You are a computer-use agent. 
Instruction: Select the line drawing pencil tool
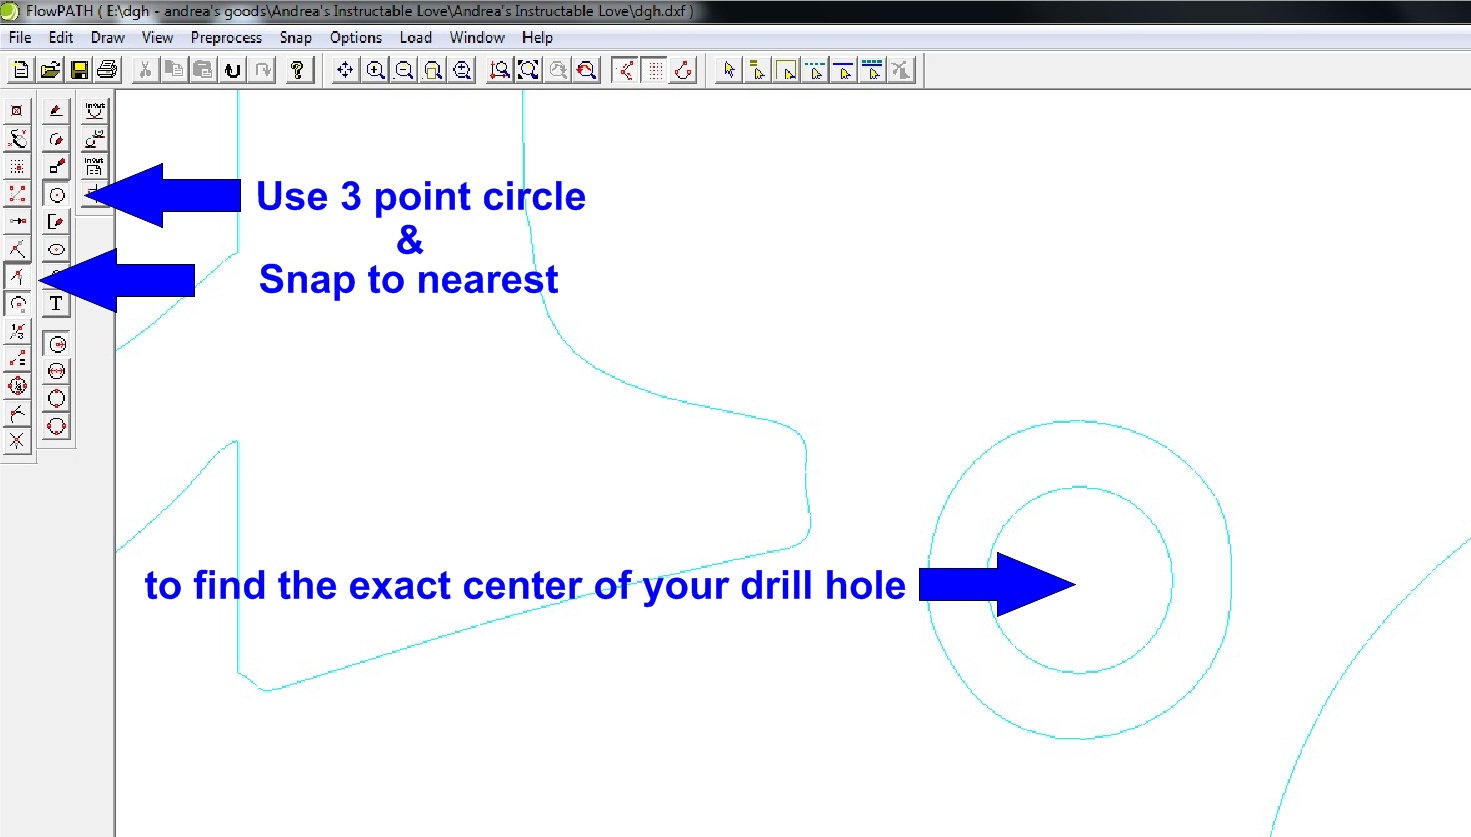(56, 111)
